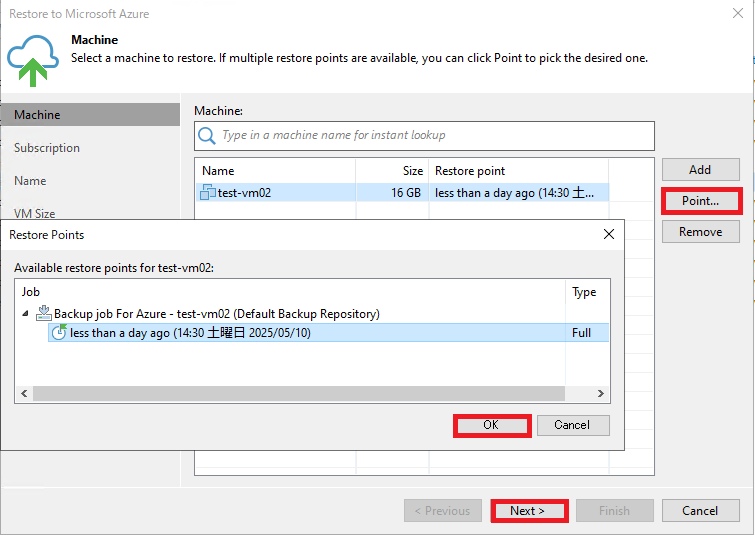The height and width of the screenshot is (536, 755).
Task: Click the Remove button
Action: click(701, 232)
